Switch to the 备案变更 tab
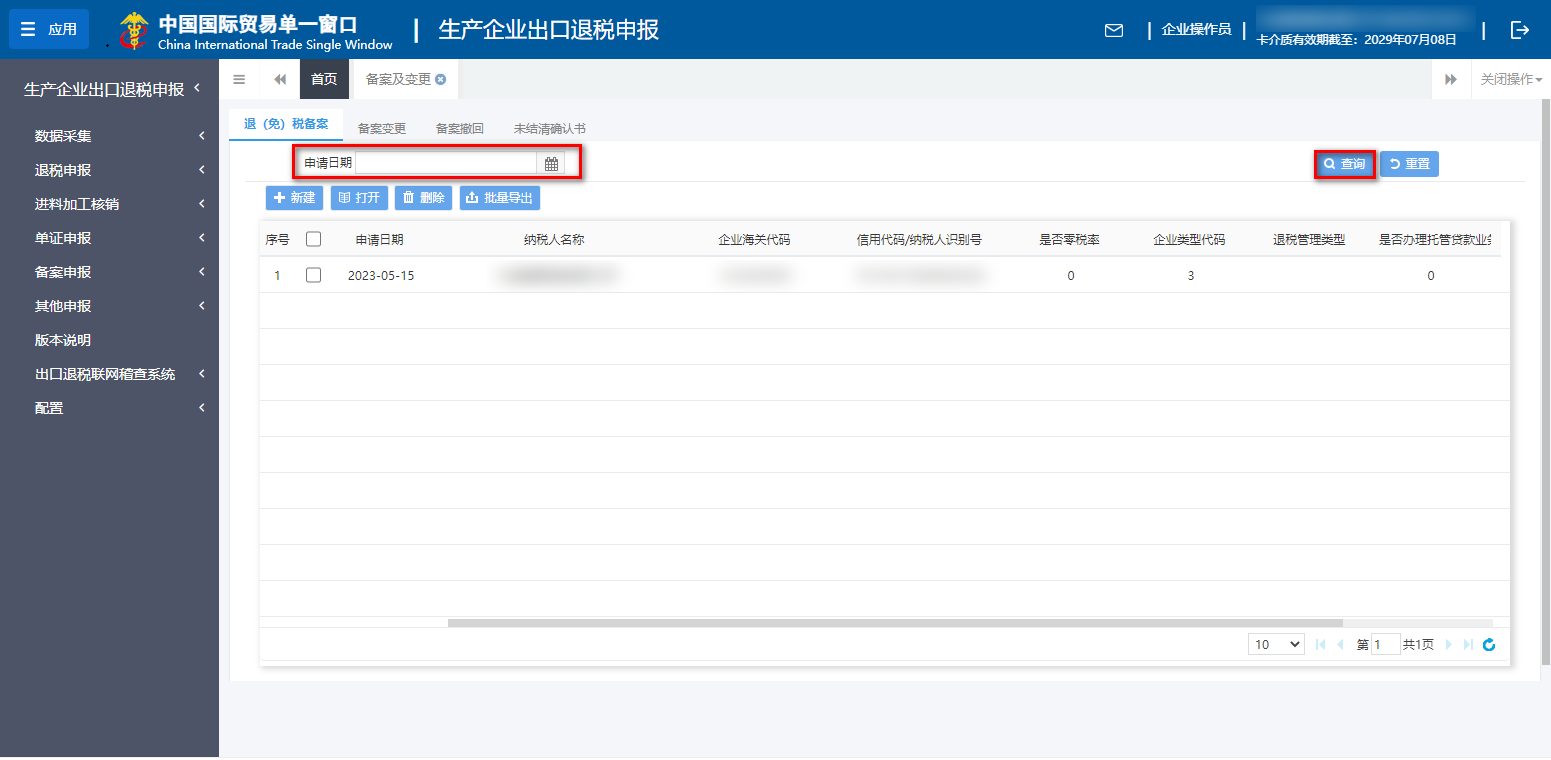Viewport: 1551px width, 760px height. [380, 128]
